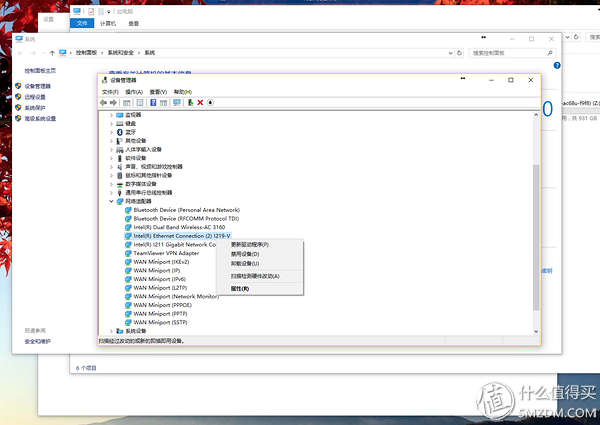Click the speaker icon beside 声音、视频和游戏控制器
600x425 pixels.
[119, 167]
